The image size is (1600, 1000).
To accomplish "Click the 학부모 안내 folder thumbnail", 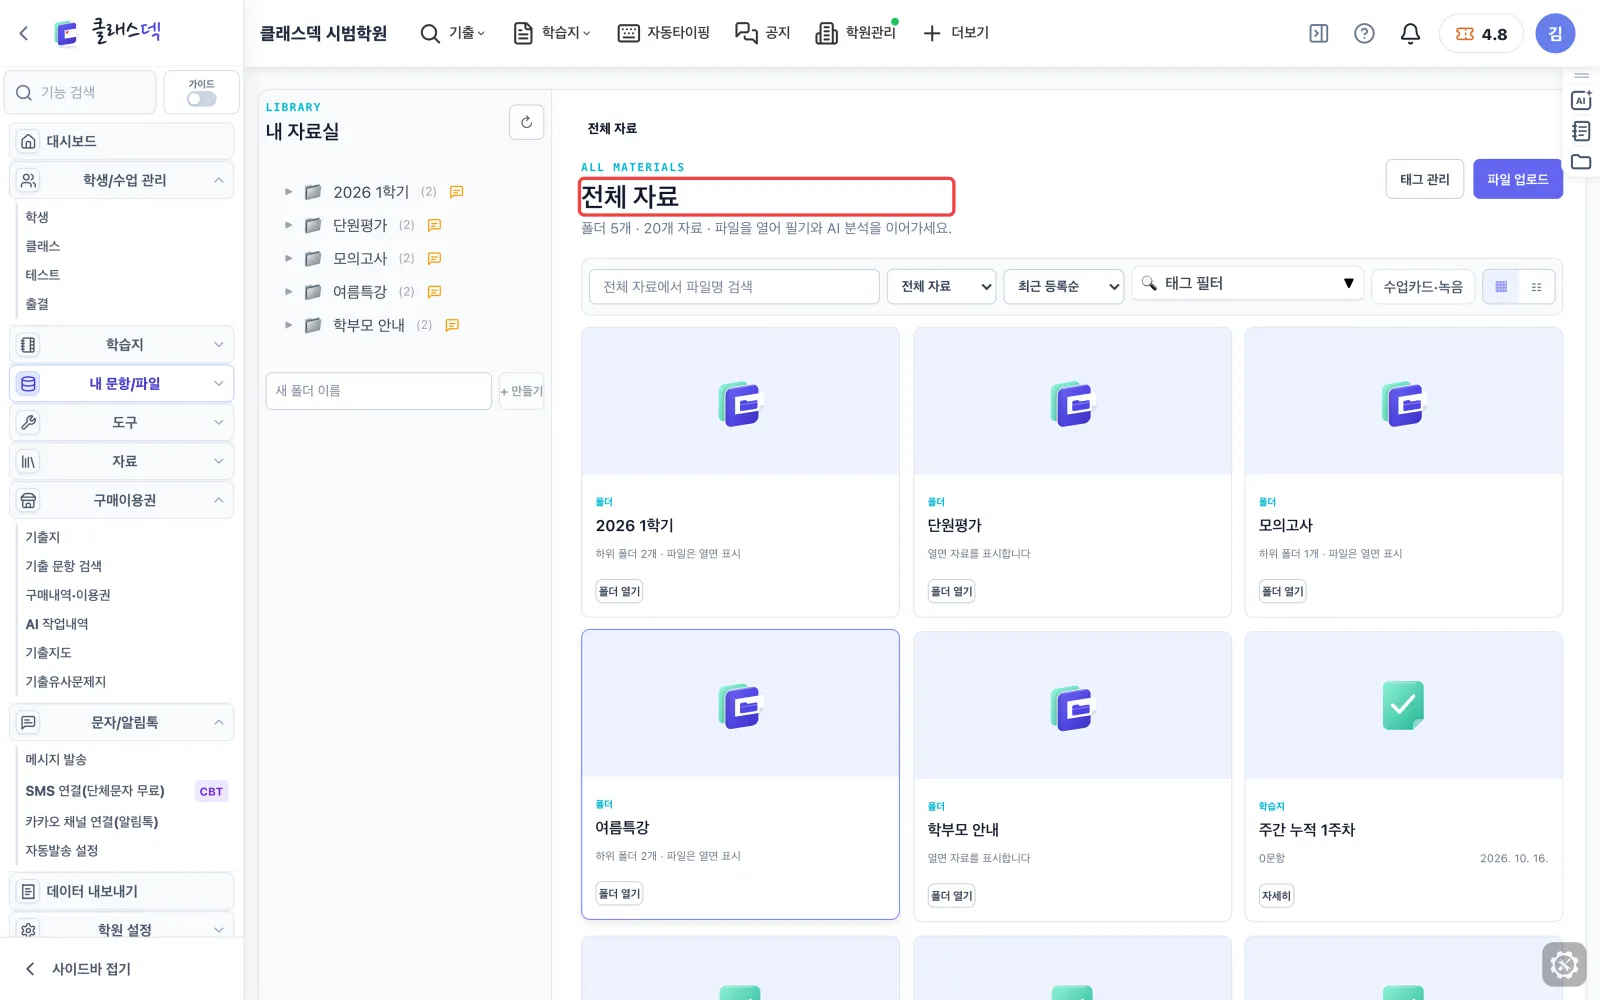I will [1072, 706].
